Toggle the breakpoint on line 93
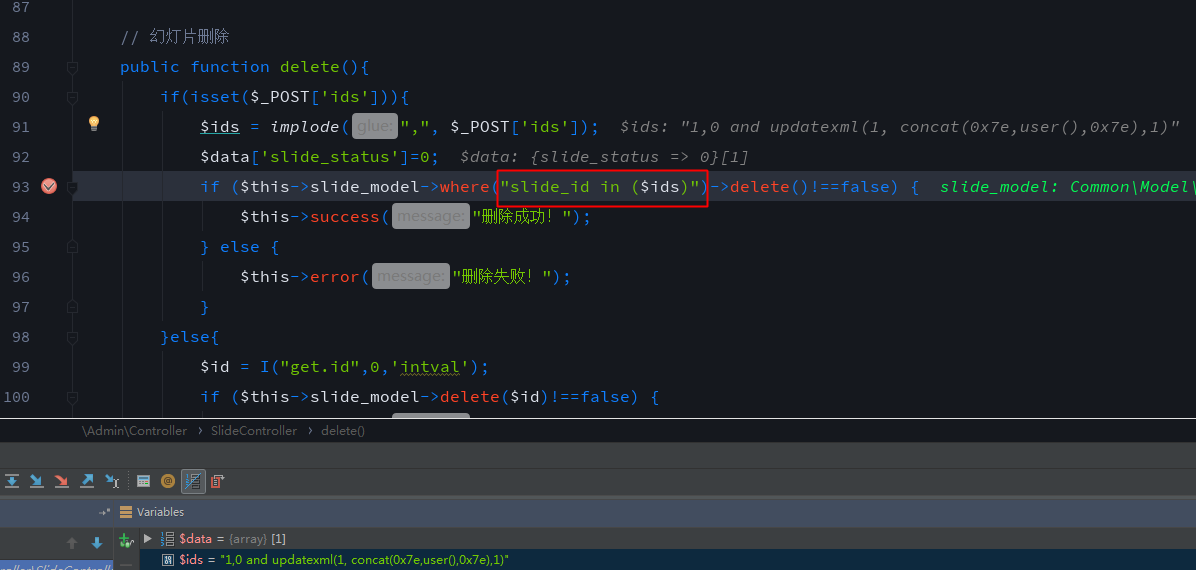 point(48,186)
